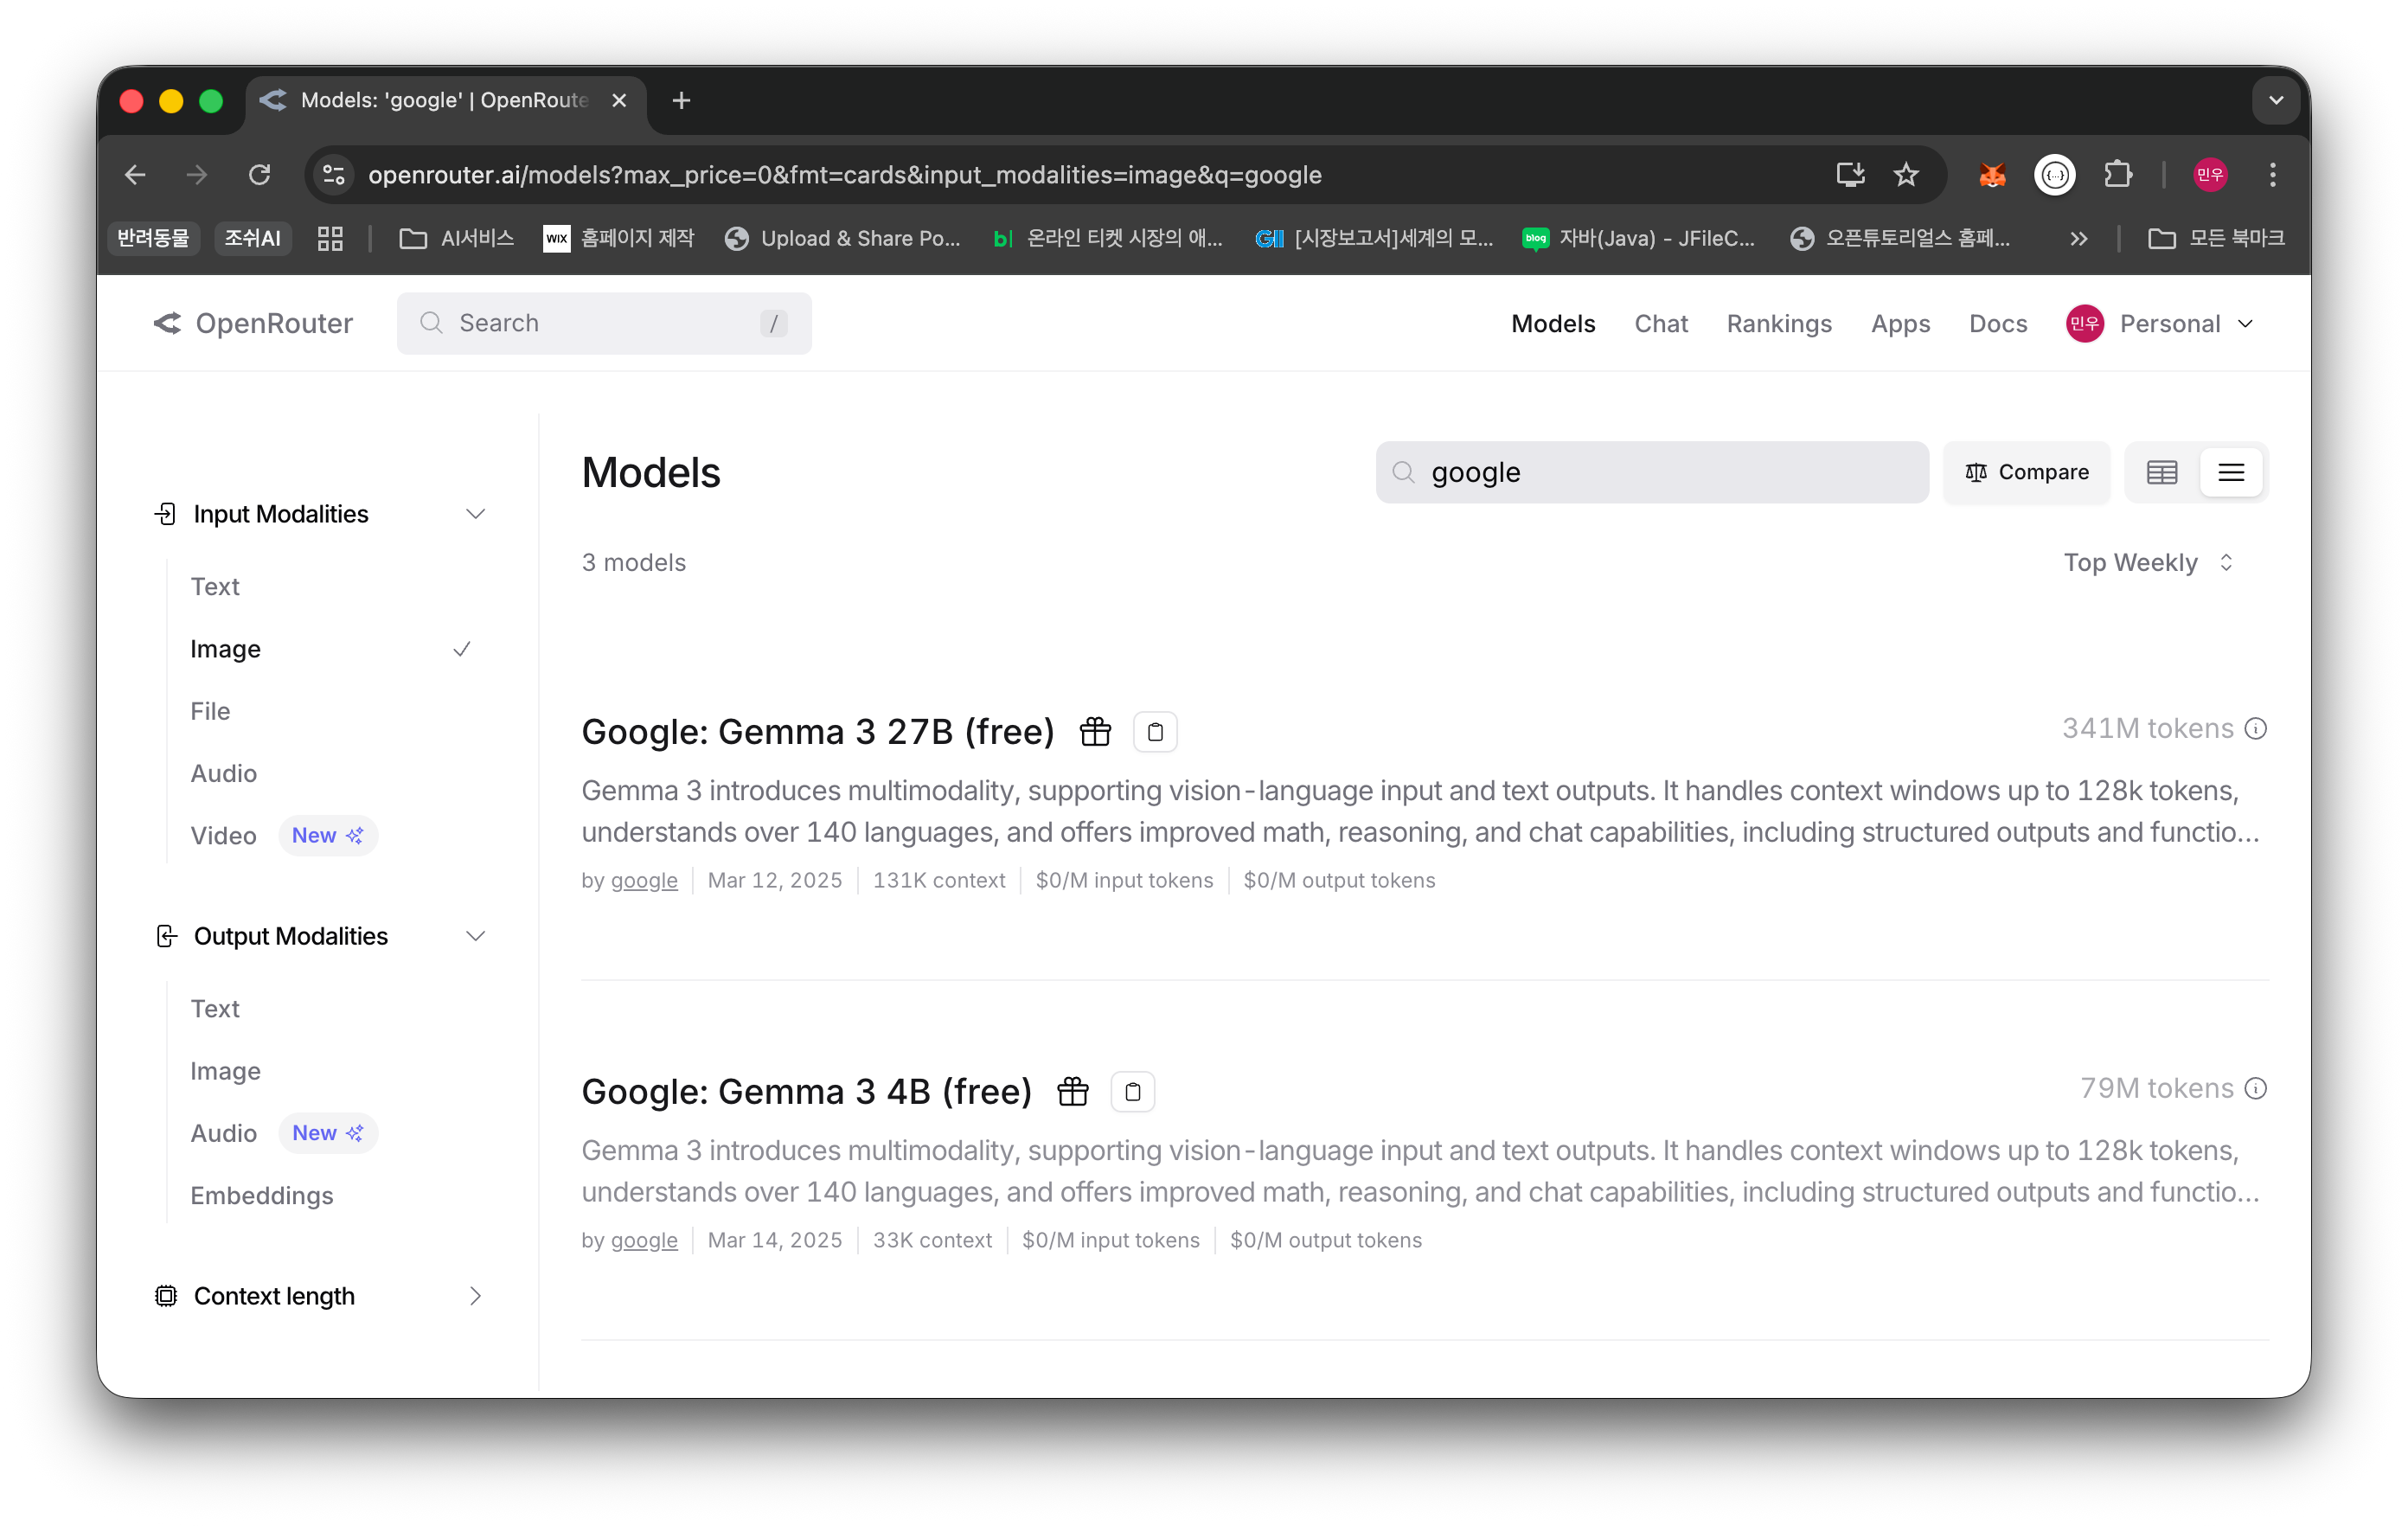Show the hidden bookmarks overflow
This screenshot has width=2408, height=1526.
(x=2079, y=238)
